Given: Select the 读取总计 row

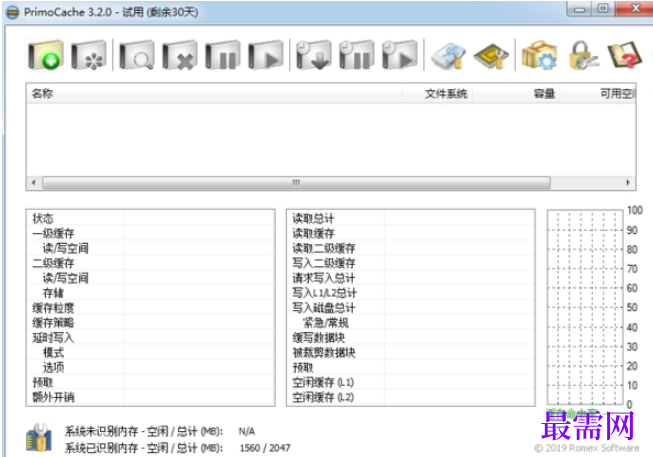Looking at the screenshot, I should [411, 218].
